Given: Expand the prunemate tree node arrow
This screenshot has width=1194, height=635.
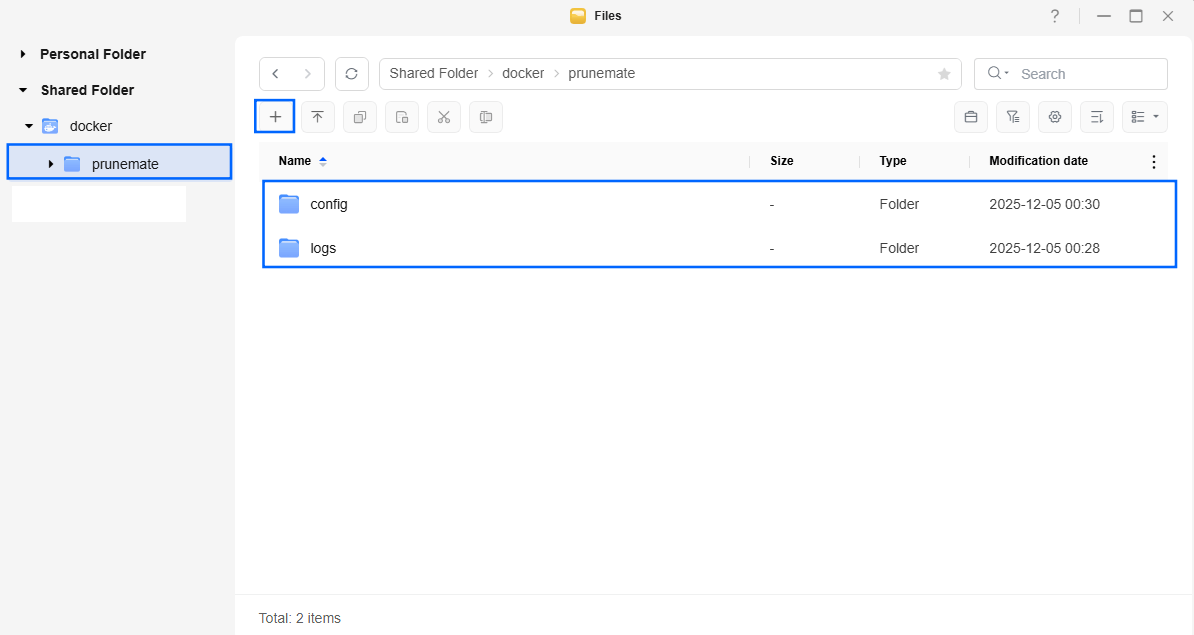Looking at the screenshot, I should (x=51, y=164).
